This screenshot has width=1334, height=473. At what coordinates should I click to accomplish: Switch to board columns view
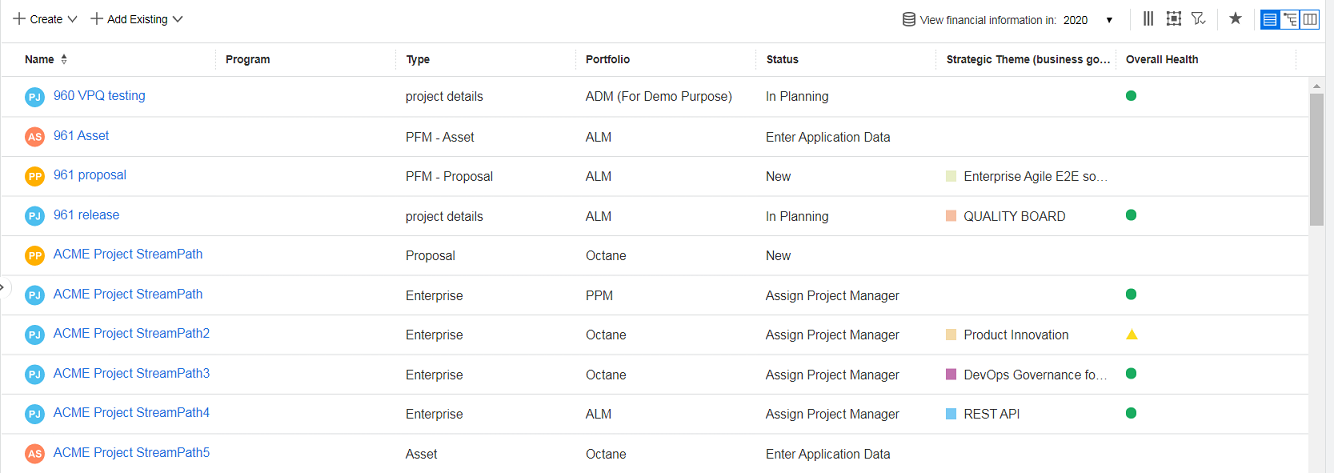(1309, 19)
